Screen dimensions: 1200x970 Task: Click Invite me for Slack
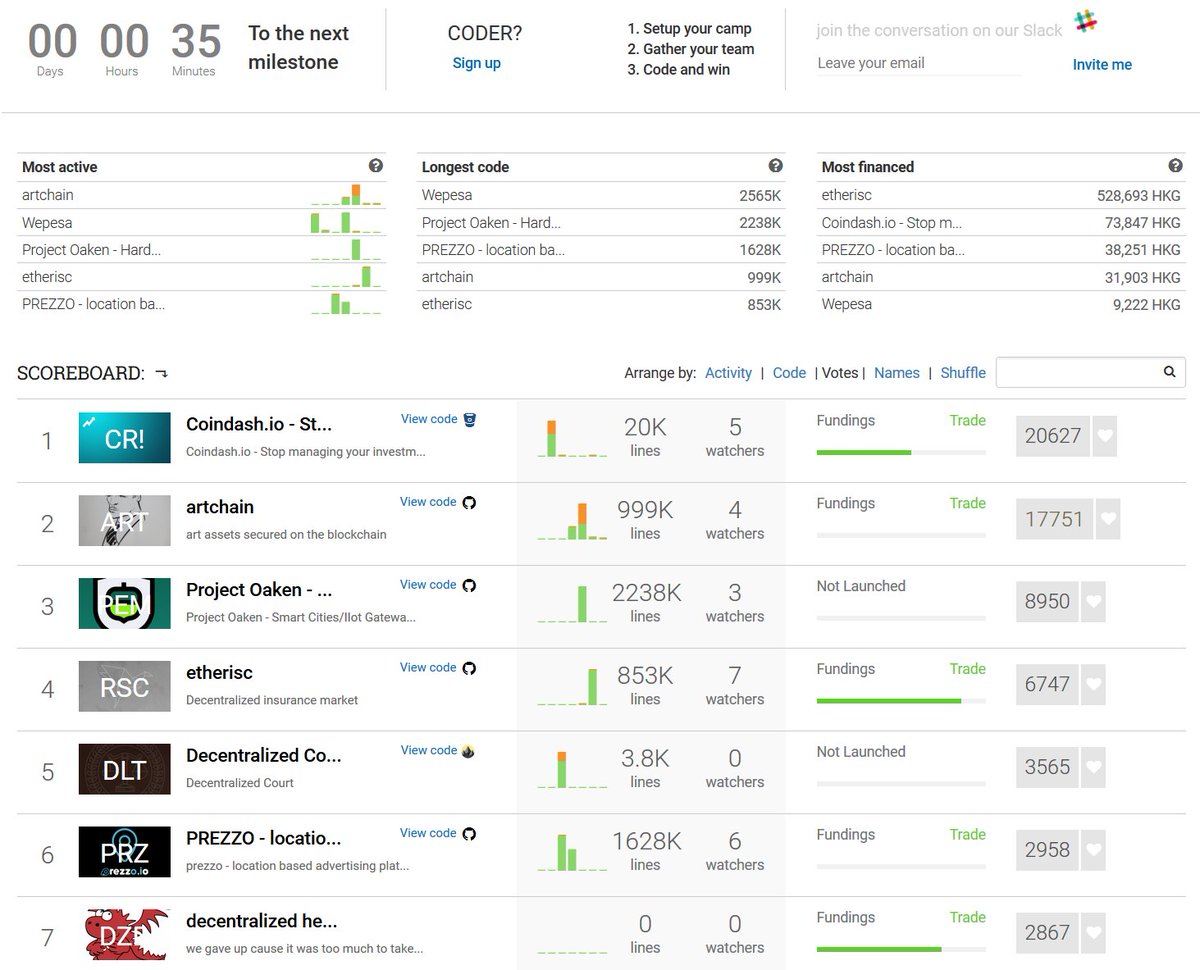[1102, 64]
